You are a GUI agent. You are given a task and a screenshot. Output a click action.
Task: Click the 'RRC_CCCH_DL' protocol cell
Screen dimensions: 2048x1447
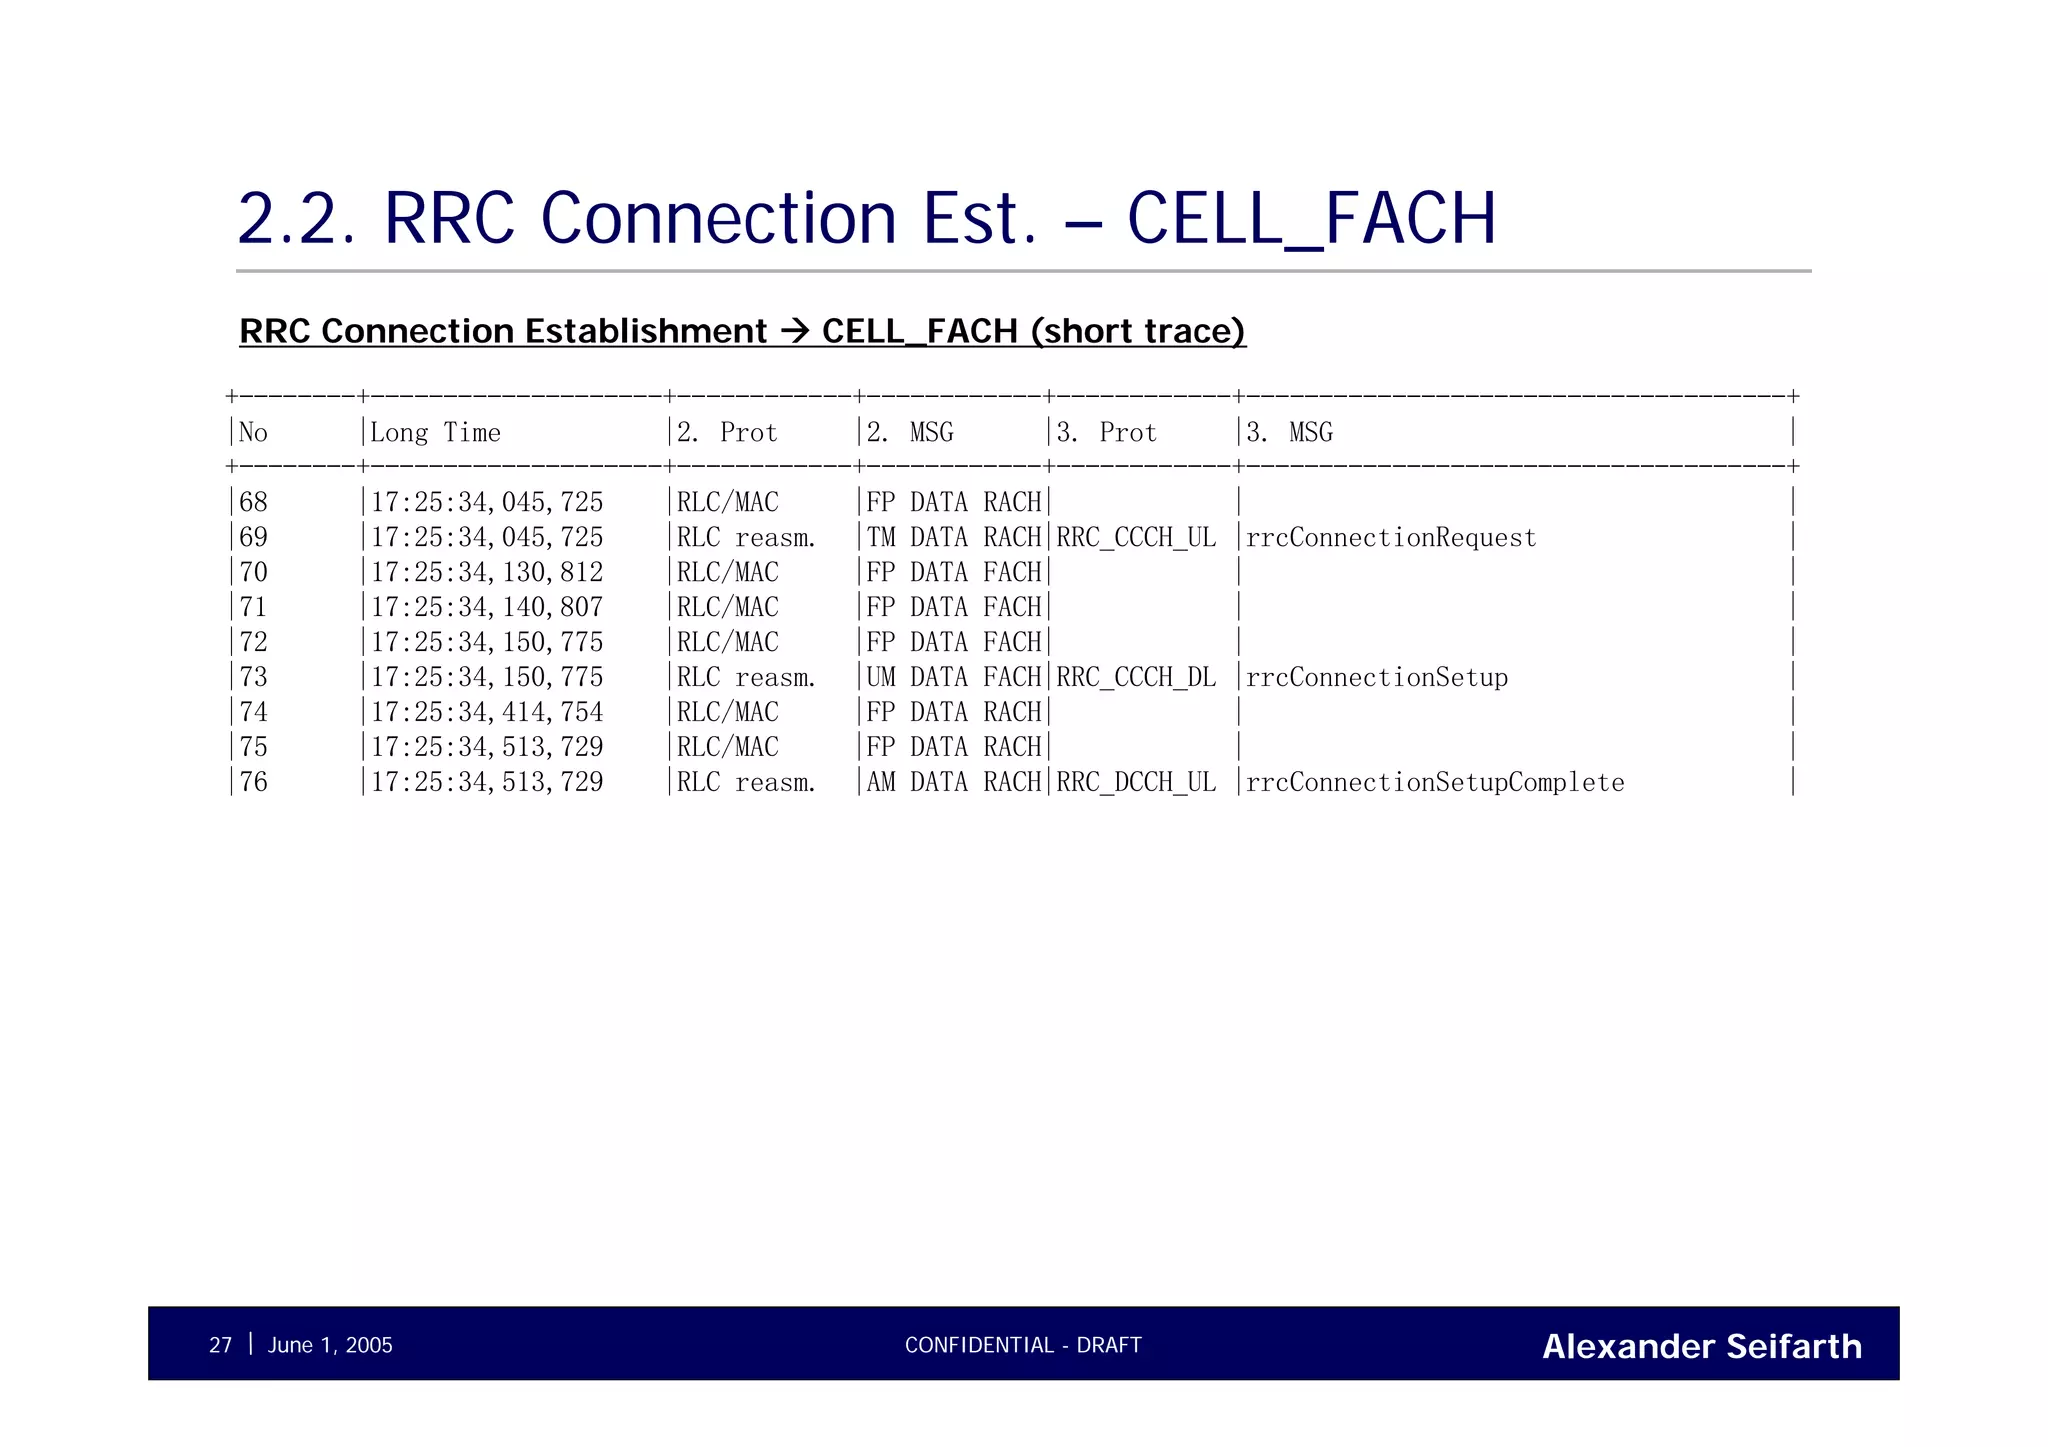click(1136, 678)
